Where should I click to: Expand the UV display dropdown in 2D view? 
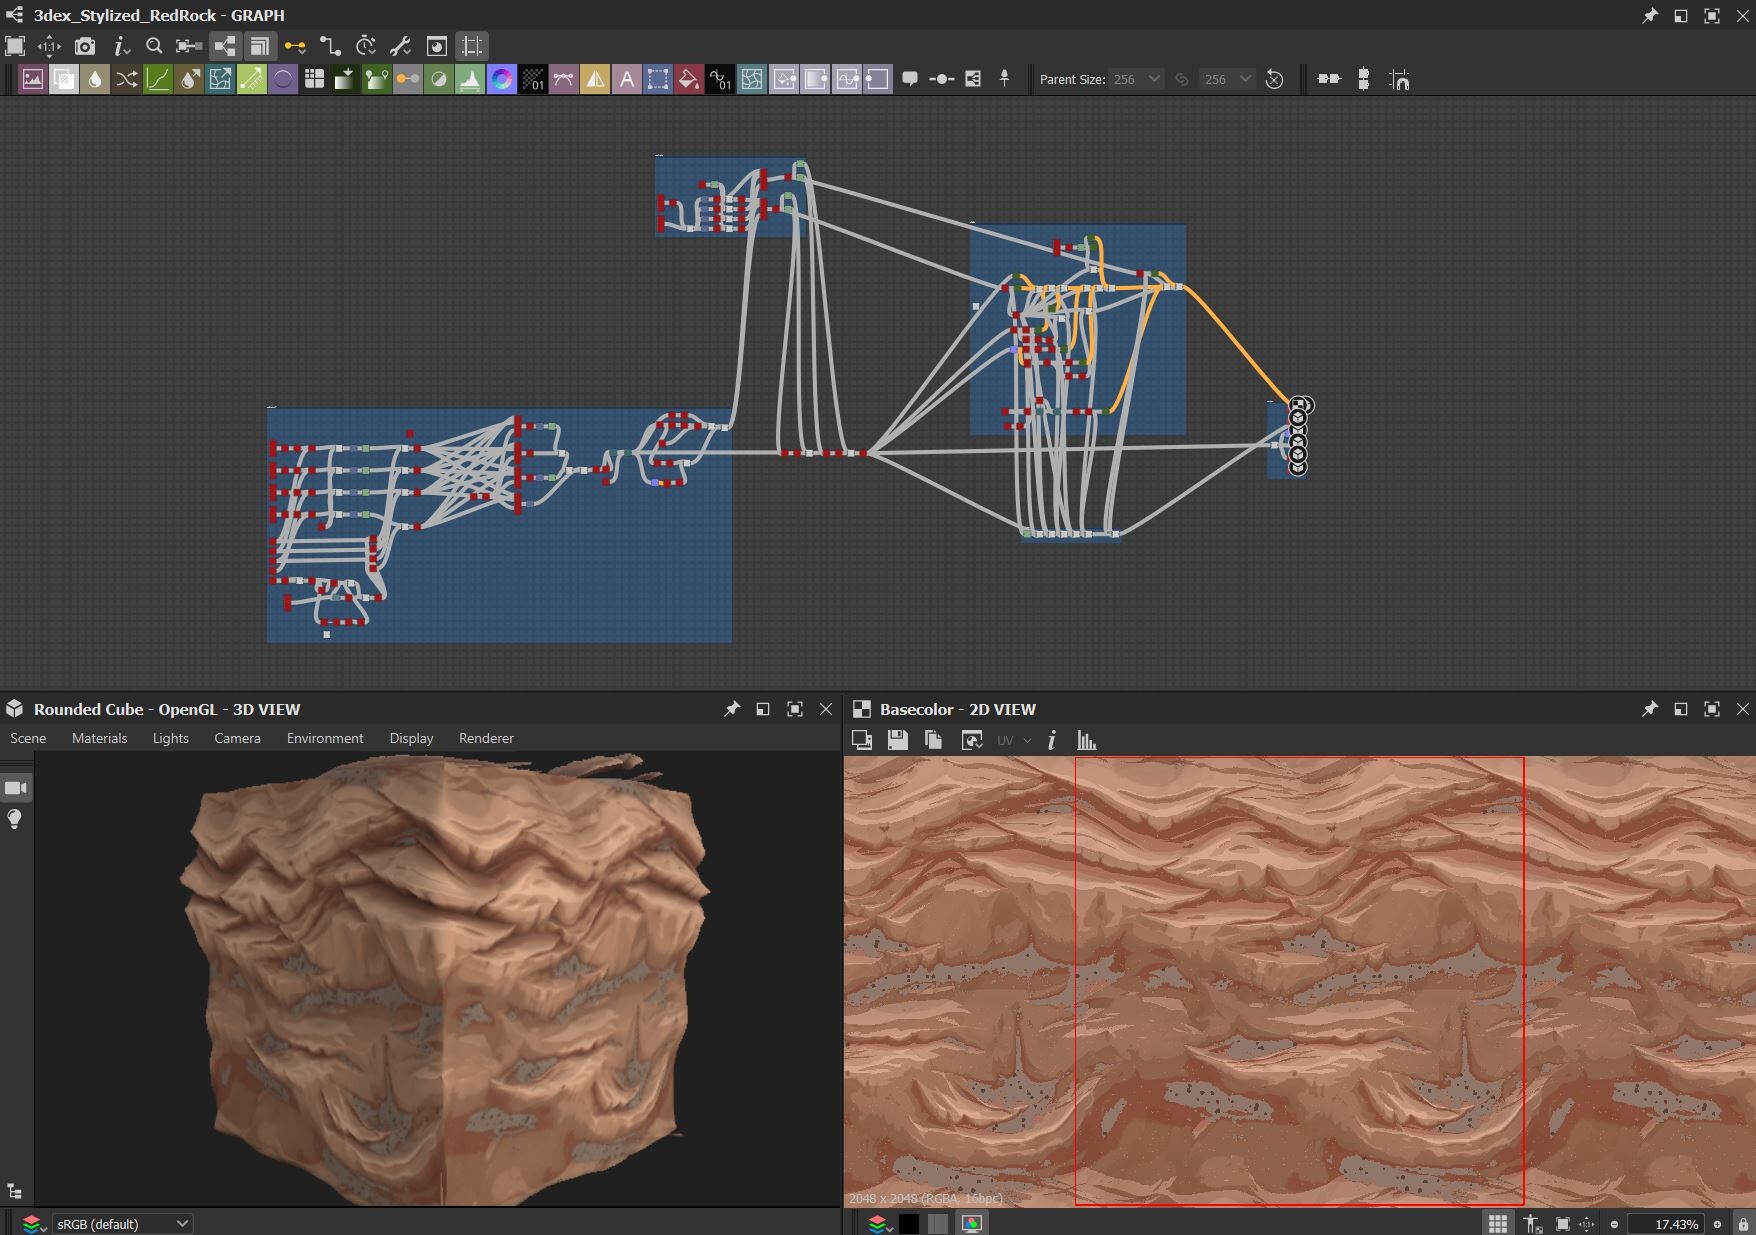click(x=1027, y=740)
